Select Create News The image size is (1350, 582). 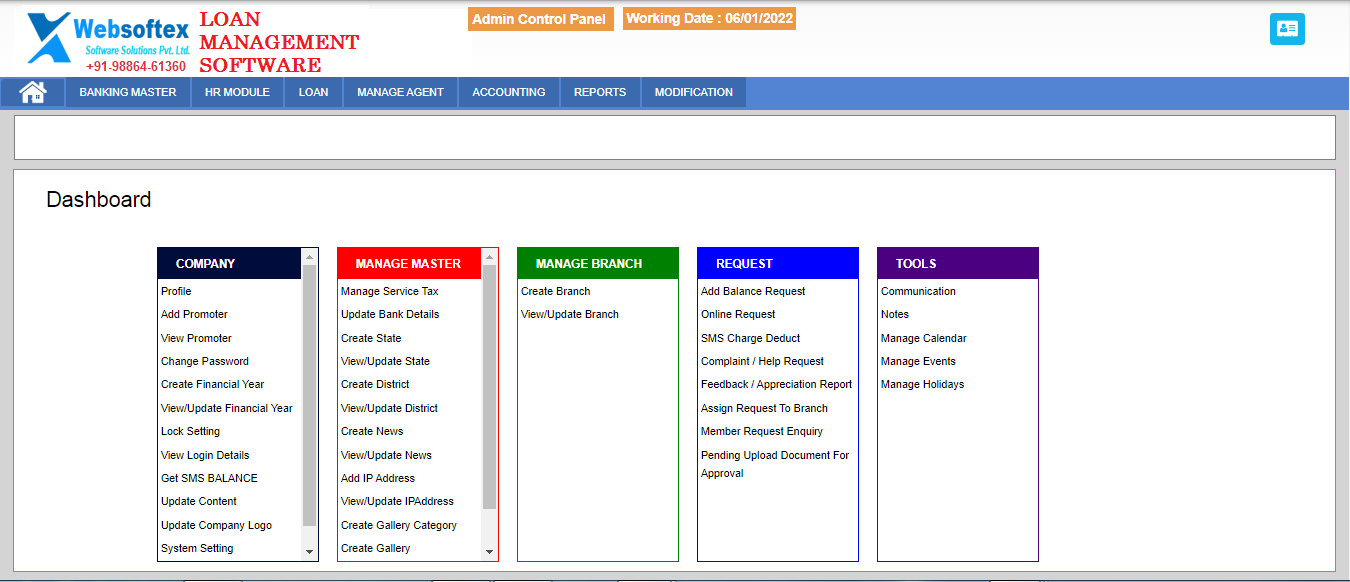[x=372, y=431]
